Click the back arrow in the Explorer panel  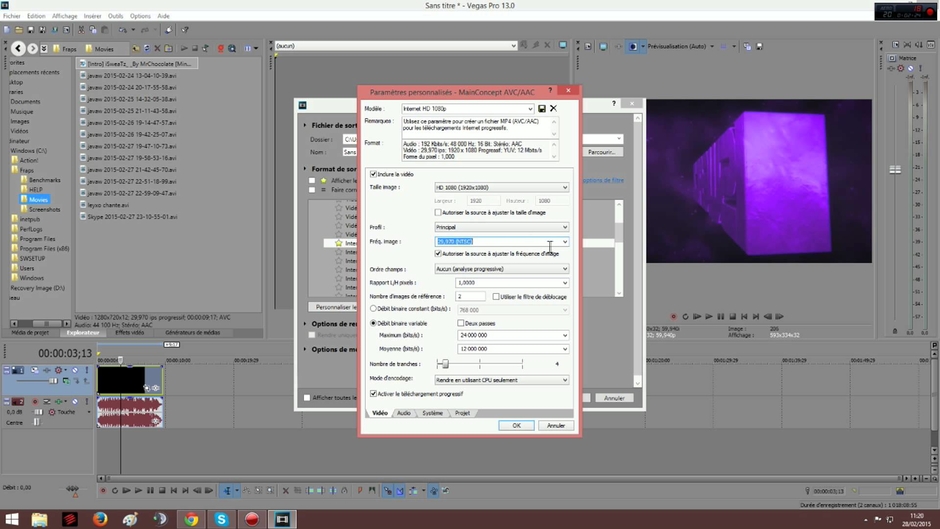click(x=18, y=48)
